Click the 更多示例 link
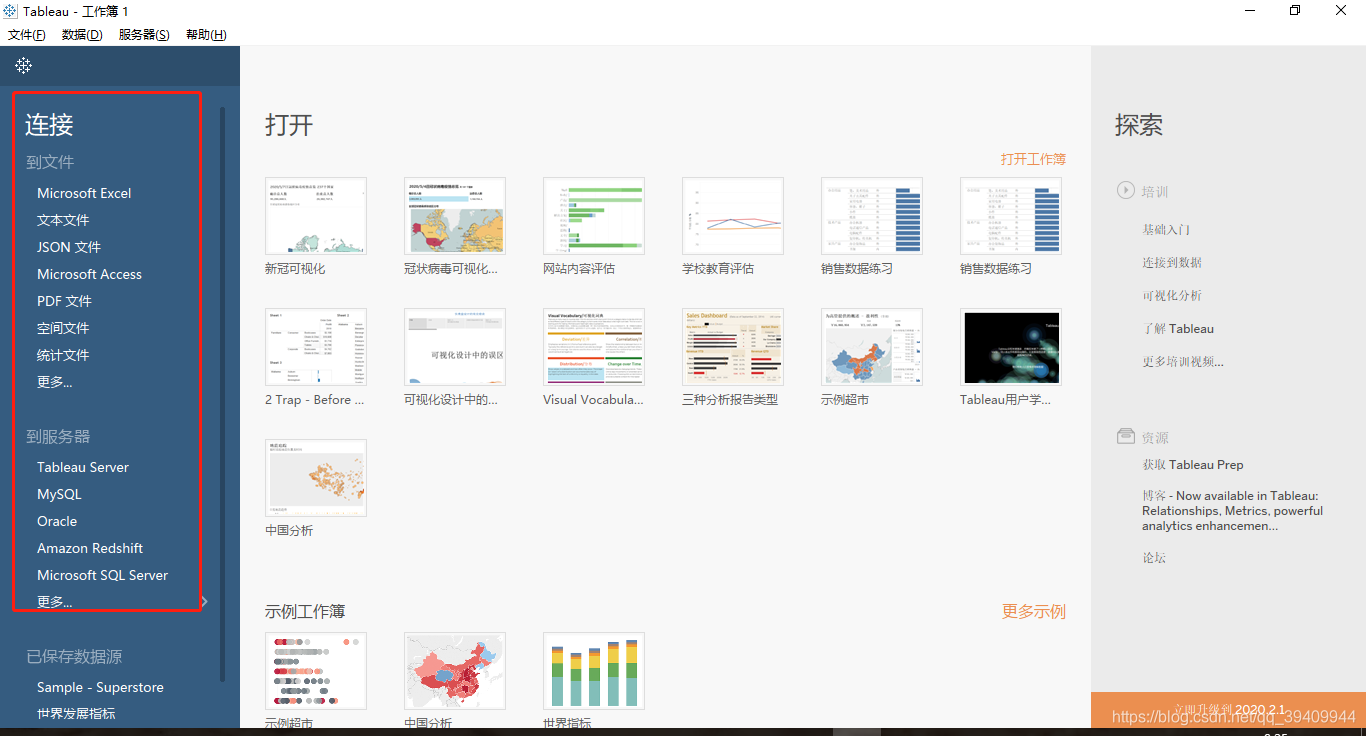Viewport: 1366px width, 736px height. click(1034, 611)
